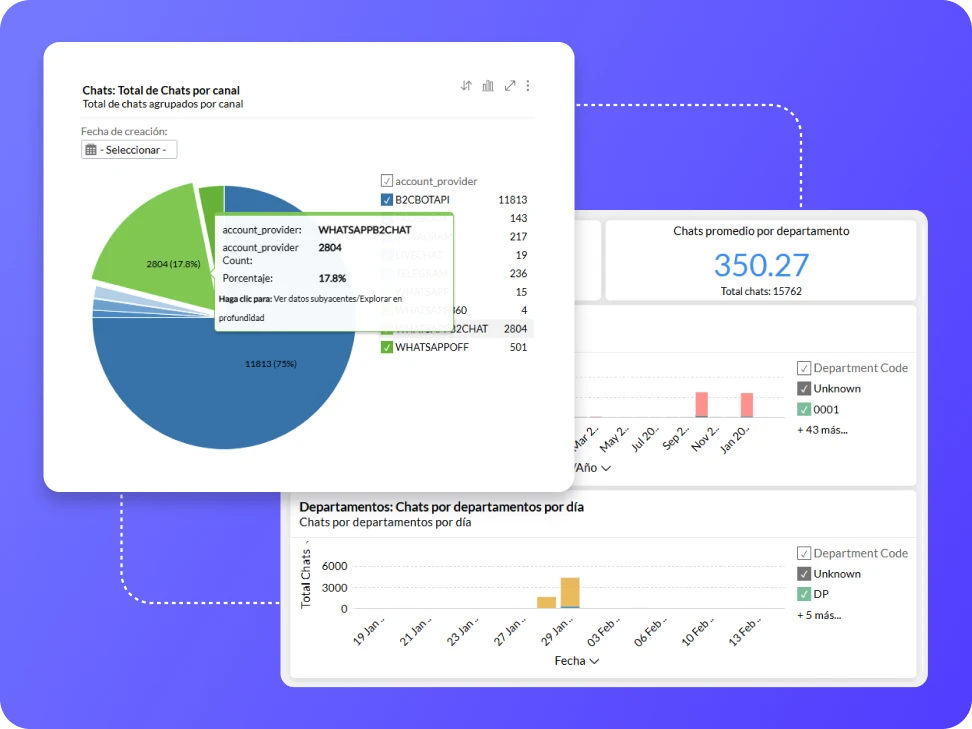
Task: Open the sort options icon on Chats card
Action: tap(466, 85)
